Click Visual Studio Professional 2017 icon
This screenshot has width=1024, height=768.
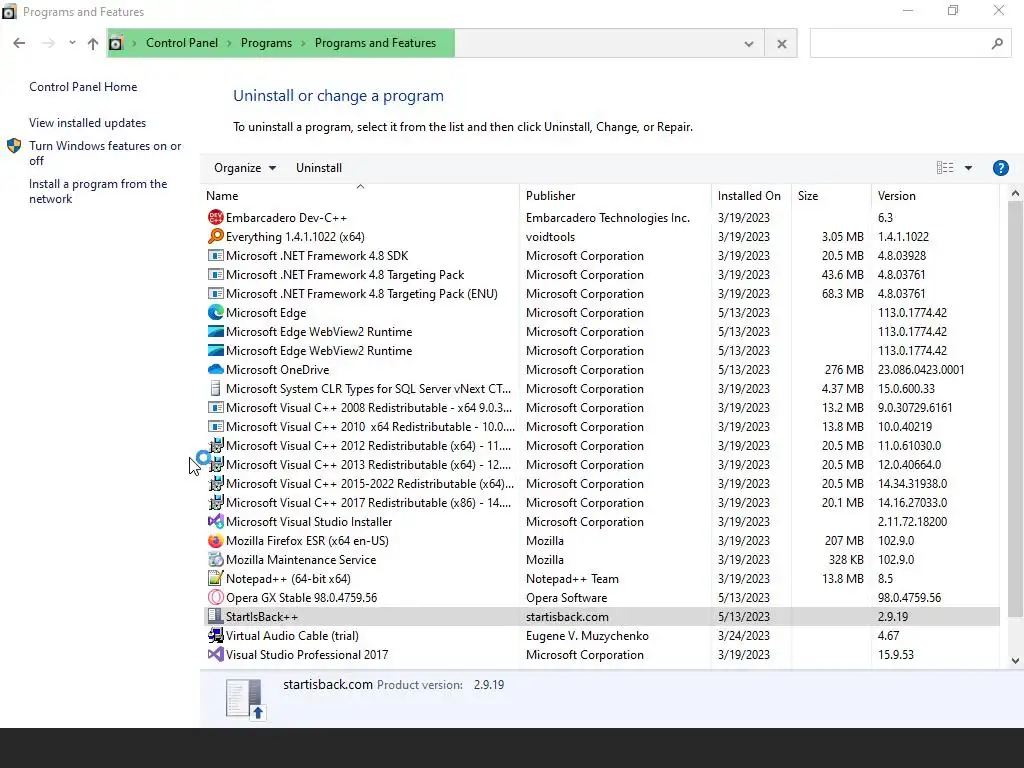point(216,654)
